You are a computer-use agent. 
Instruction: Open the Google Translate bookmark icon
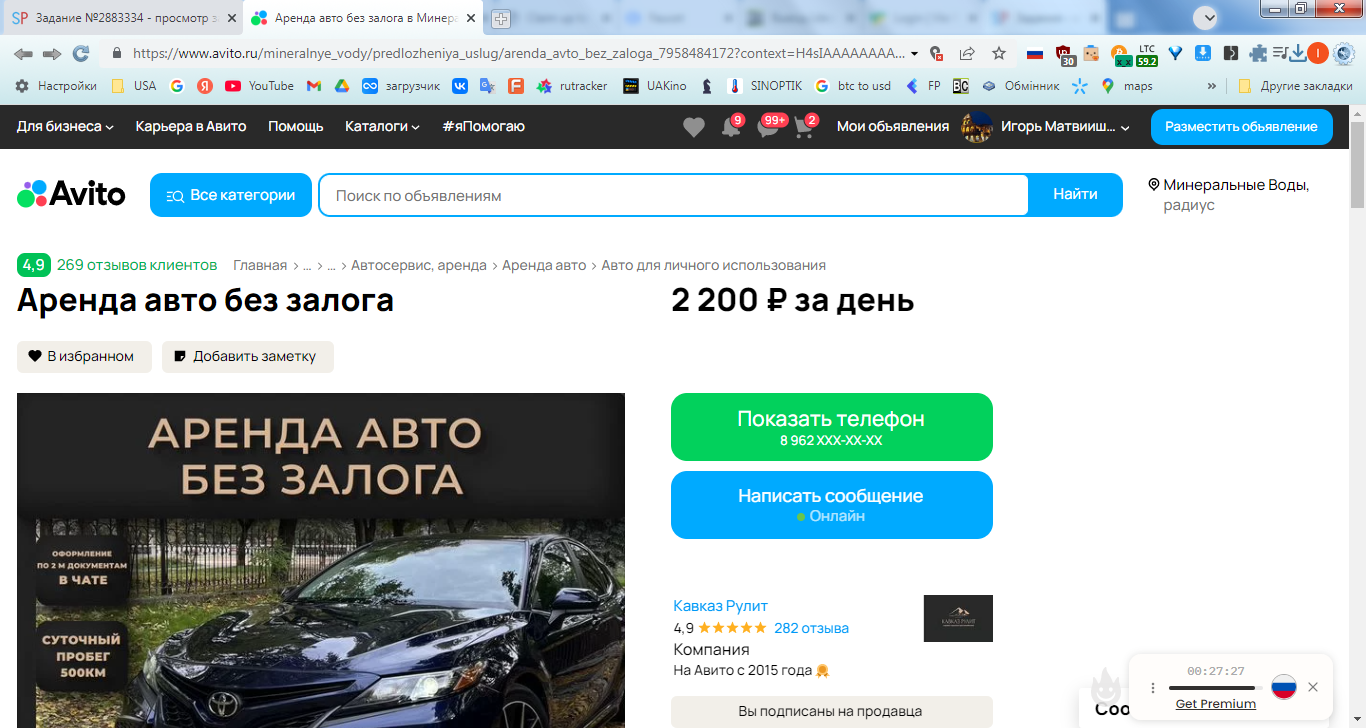click(487, 86)
